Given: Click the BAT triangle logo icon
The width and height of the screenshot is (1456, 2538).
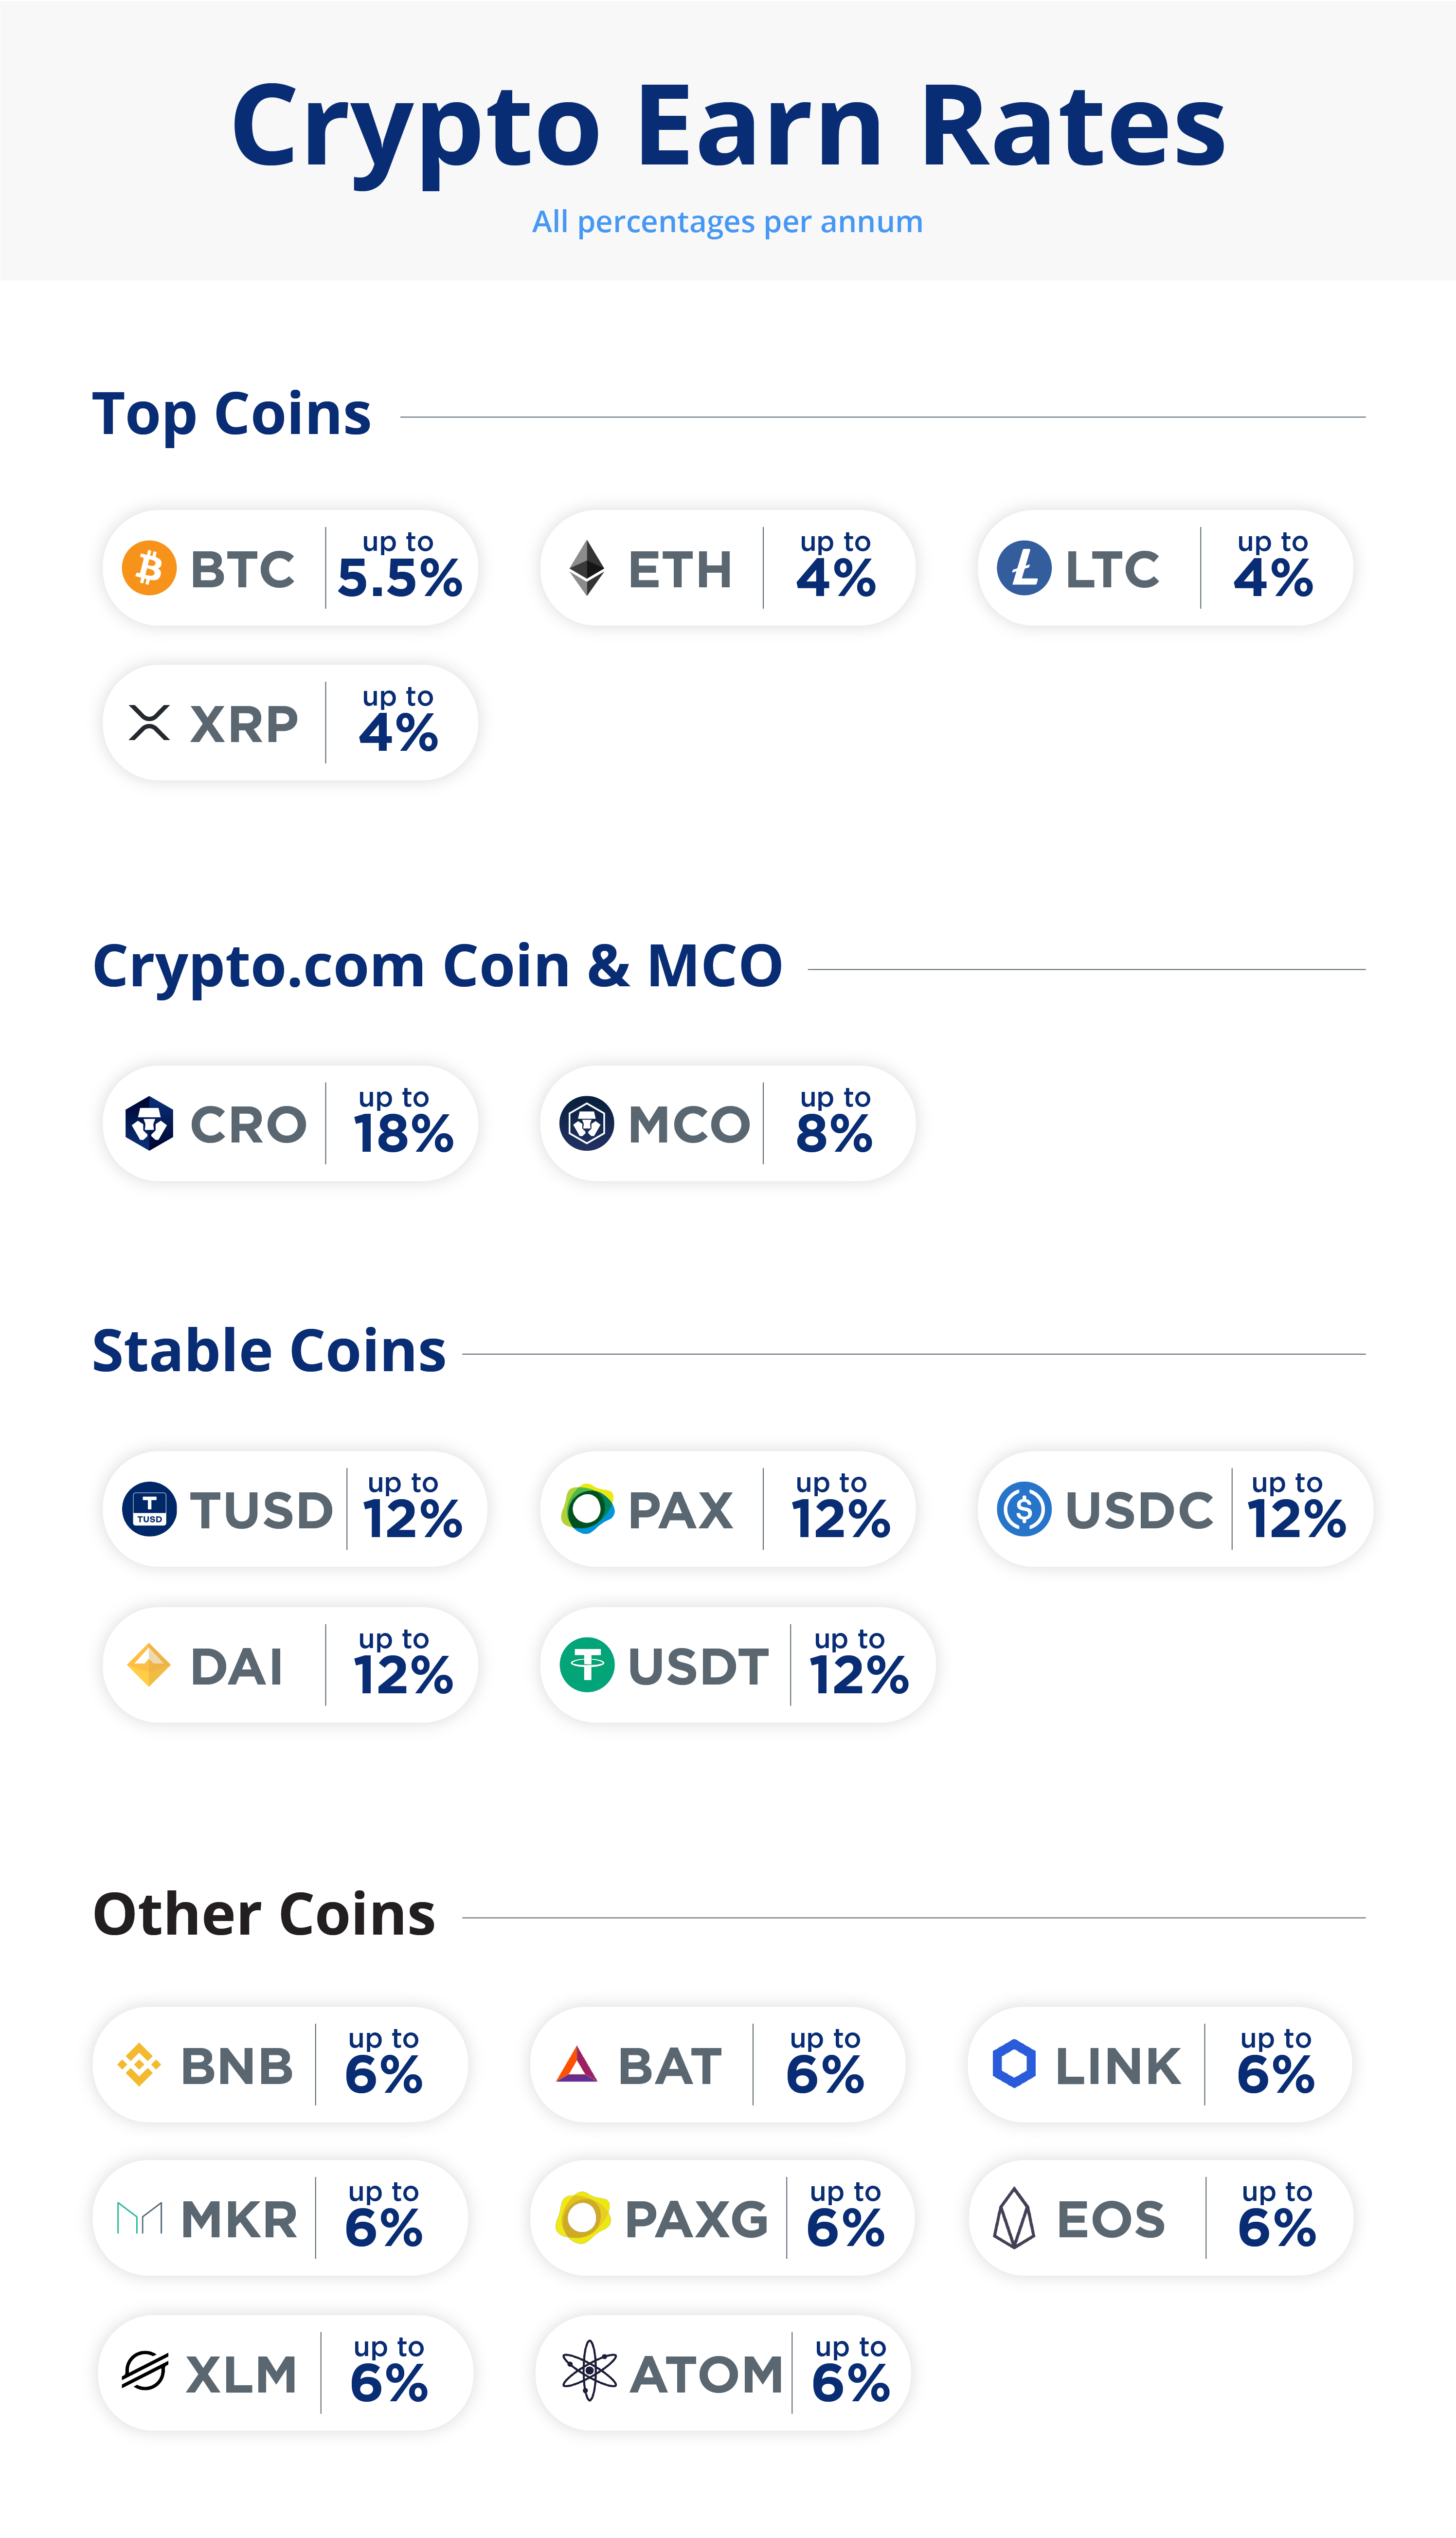Looking at the screenshot, I should (577, 2064).
